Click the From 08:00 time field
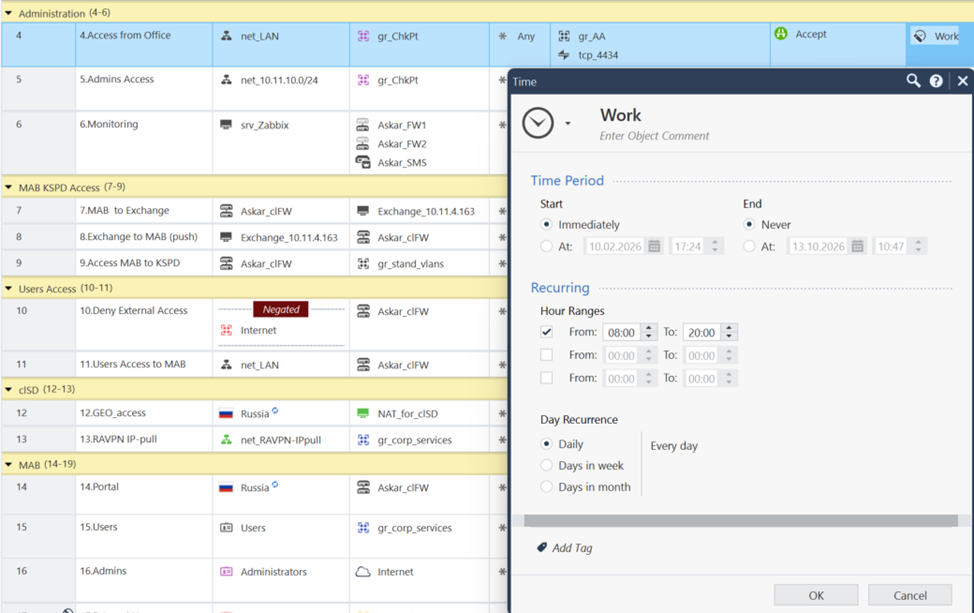Screen dimensions: 974x613 point(622,332)
